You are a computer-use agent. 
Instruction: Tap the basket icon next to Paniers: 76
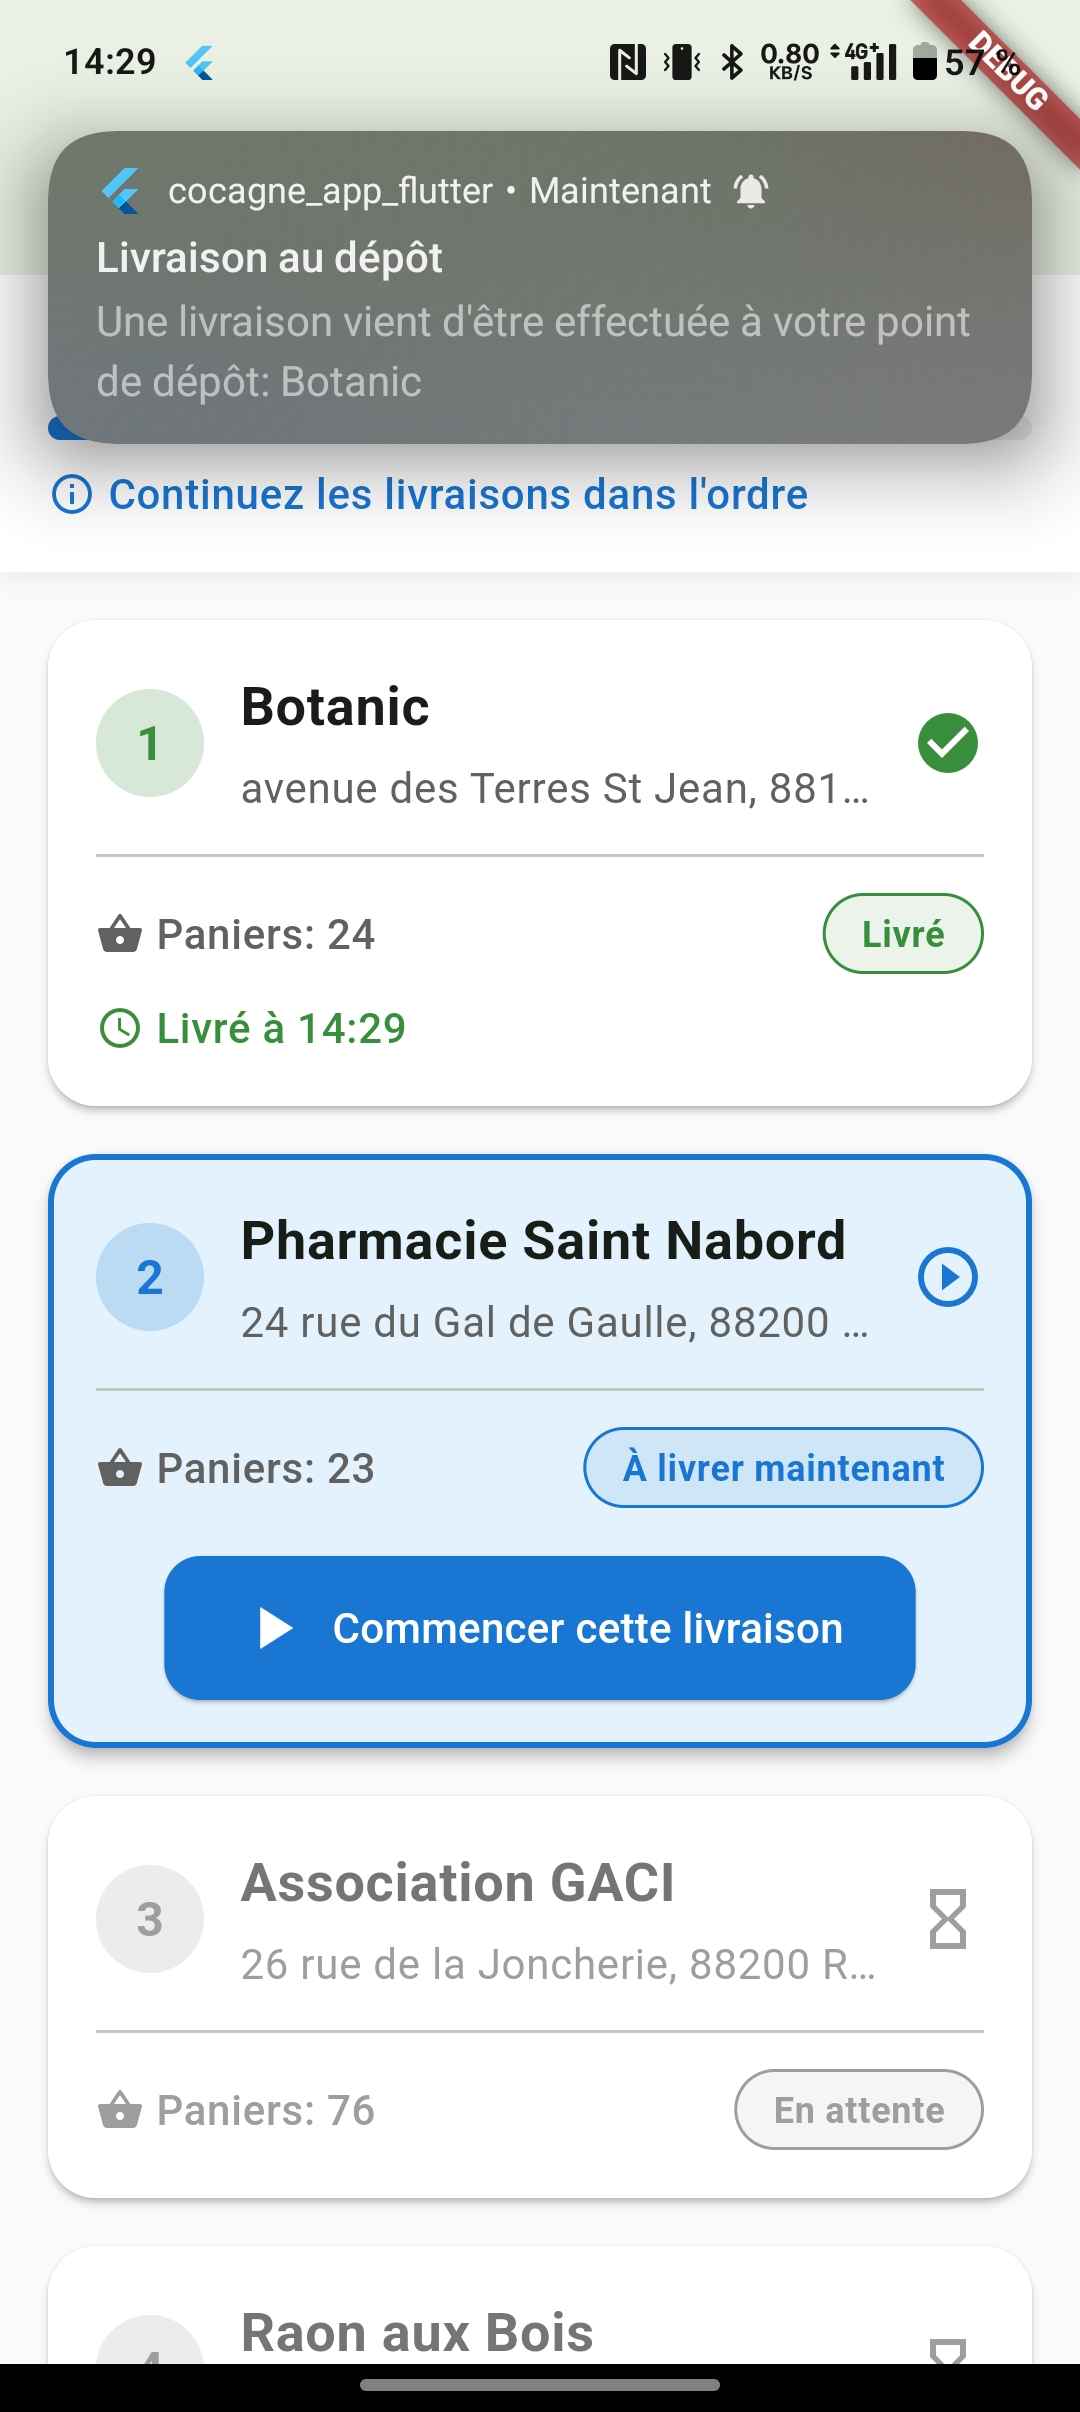[x=120, y=2110]
